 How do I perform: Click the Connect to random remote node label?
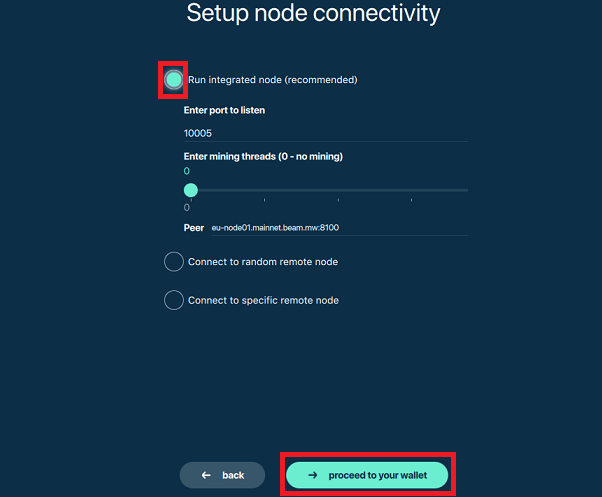[x=263, y=262]
